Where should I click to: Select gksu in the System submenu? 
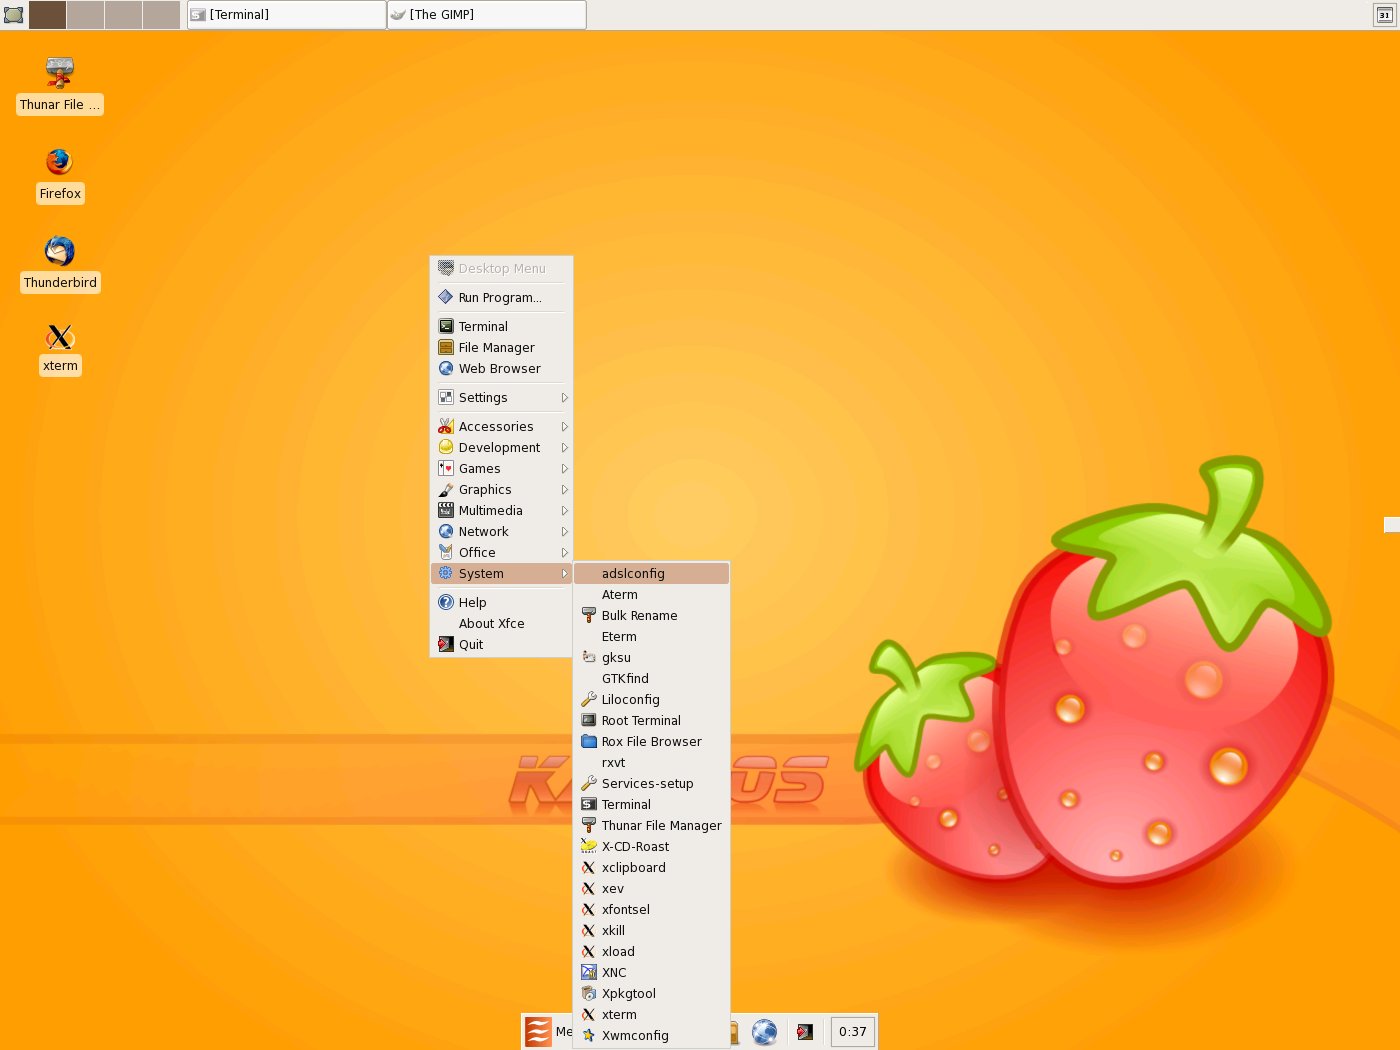[652, 658]
